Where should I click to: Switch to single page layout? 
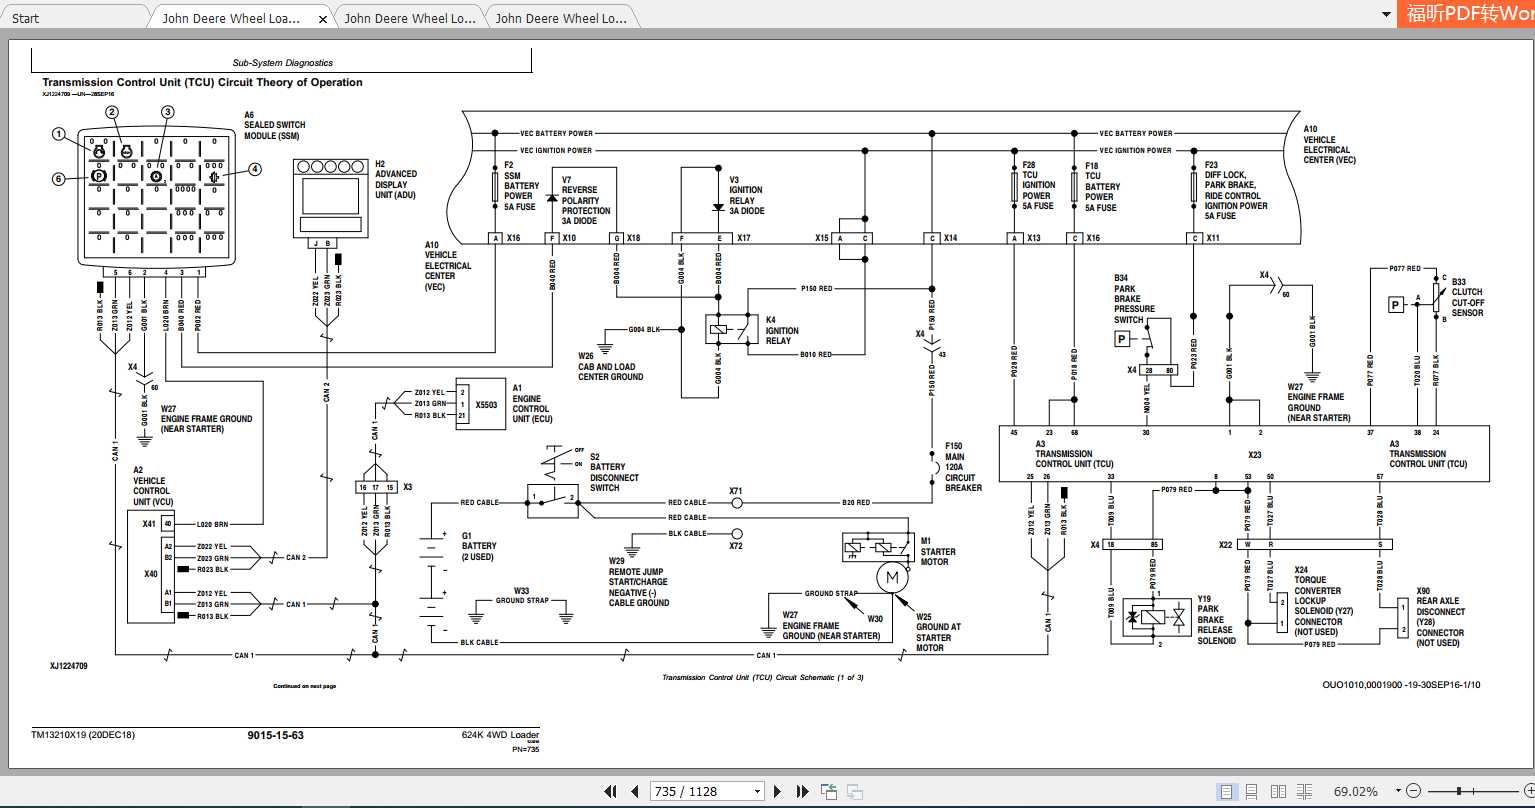tap(1226, 791)
